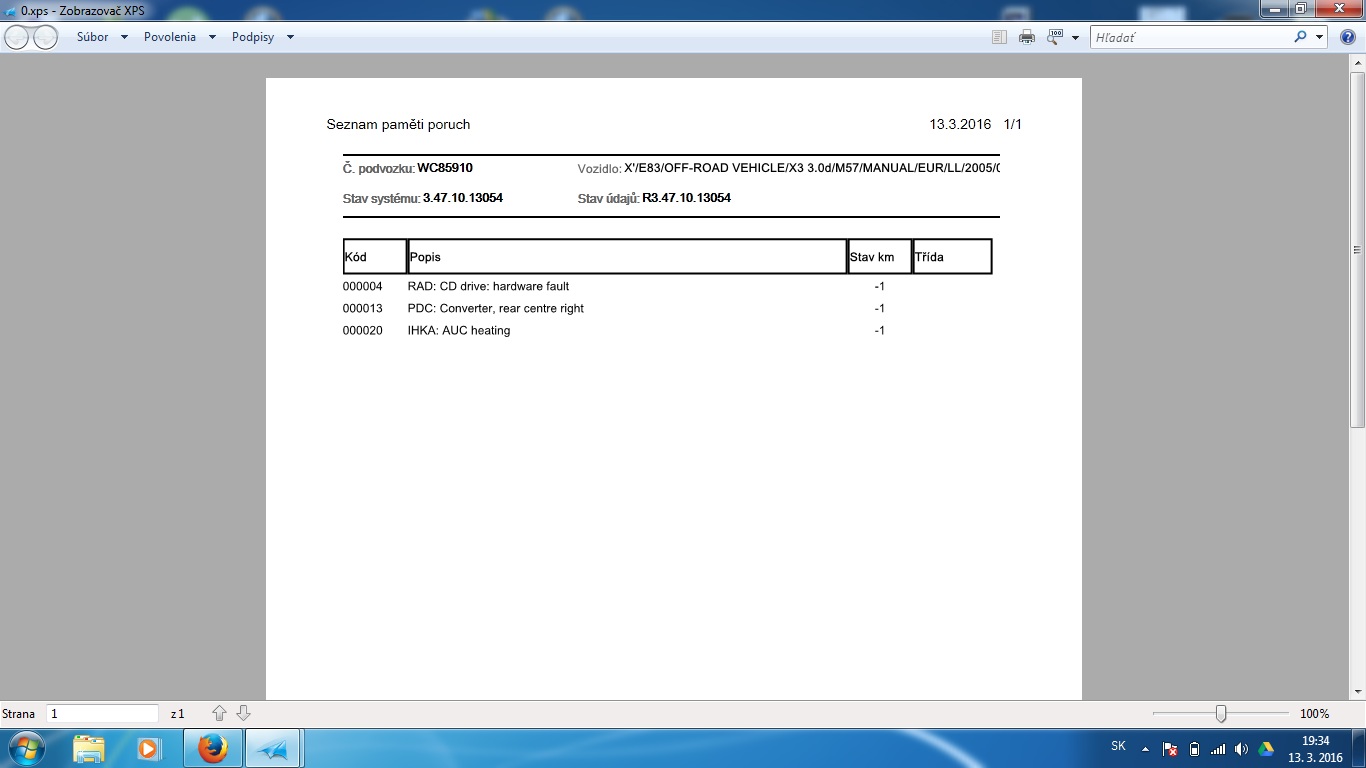The width and height of the screenshot is (1366, 768).
Task: Open the Podpisy menu
Action: (x=263, y=37)
